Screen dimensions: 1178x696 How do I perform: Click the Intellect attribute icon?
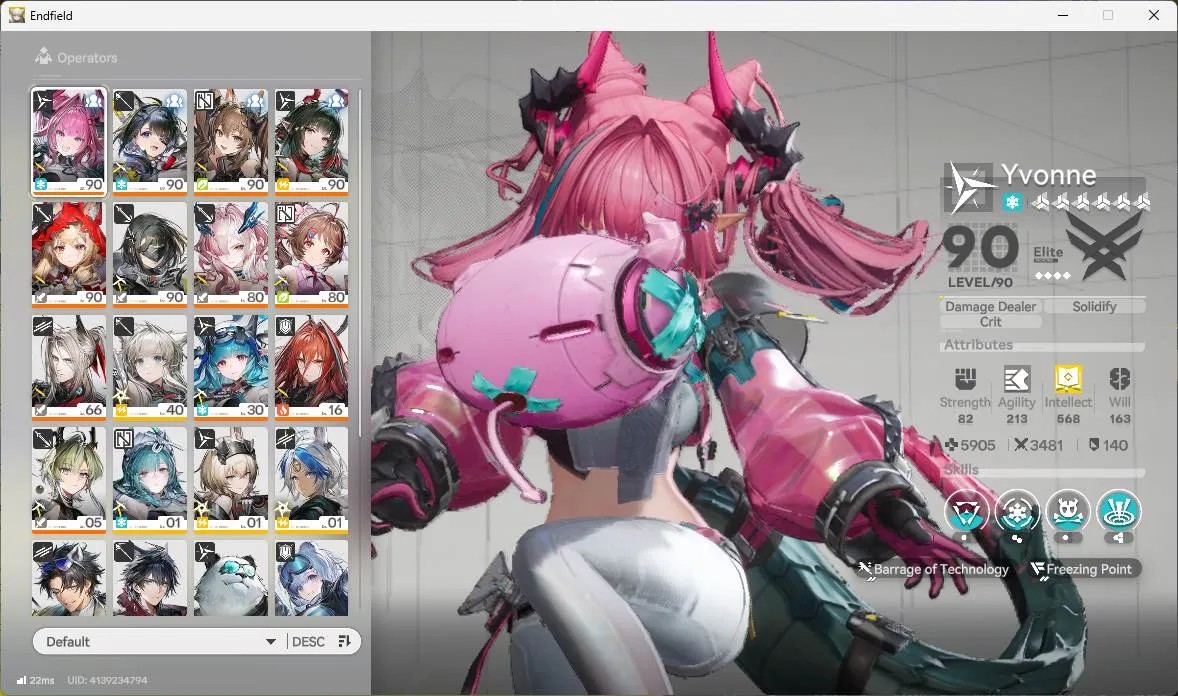[1068, 379]
